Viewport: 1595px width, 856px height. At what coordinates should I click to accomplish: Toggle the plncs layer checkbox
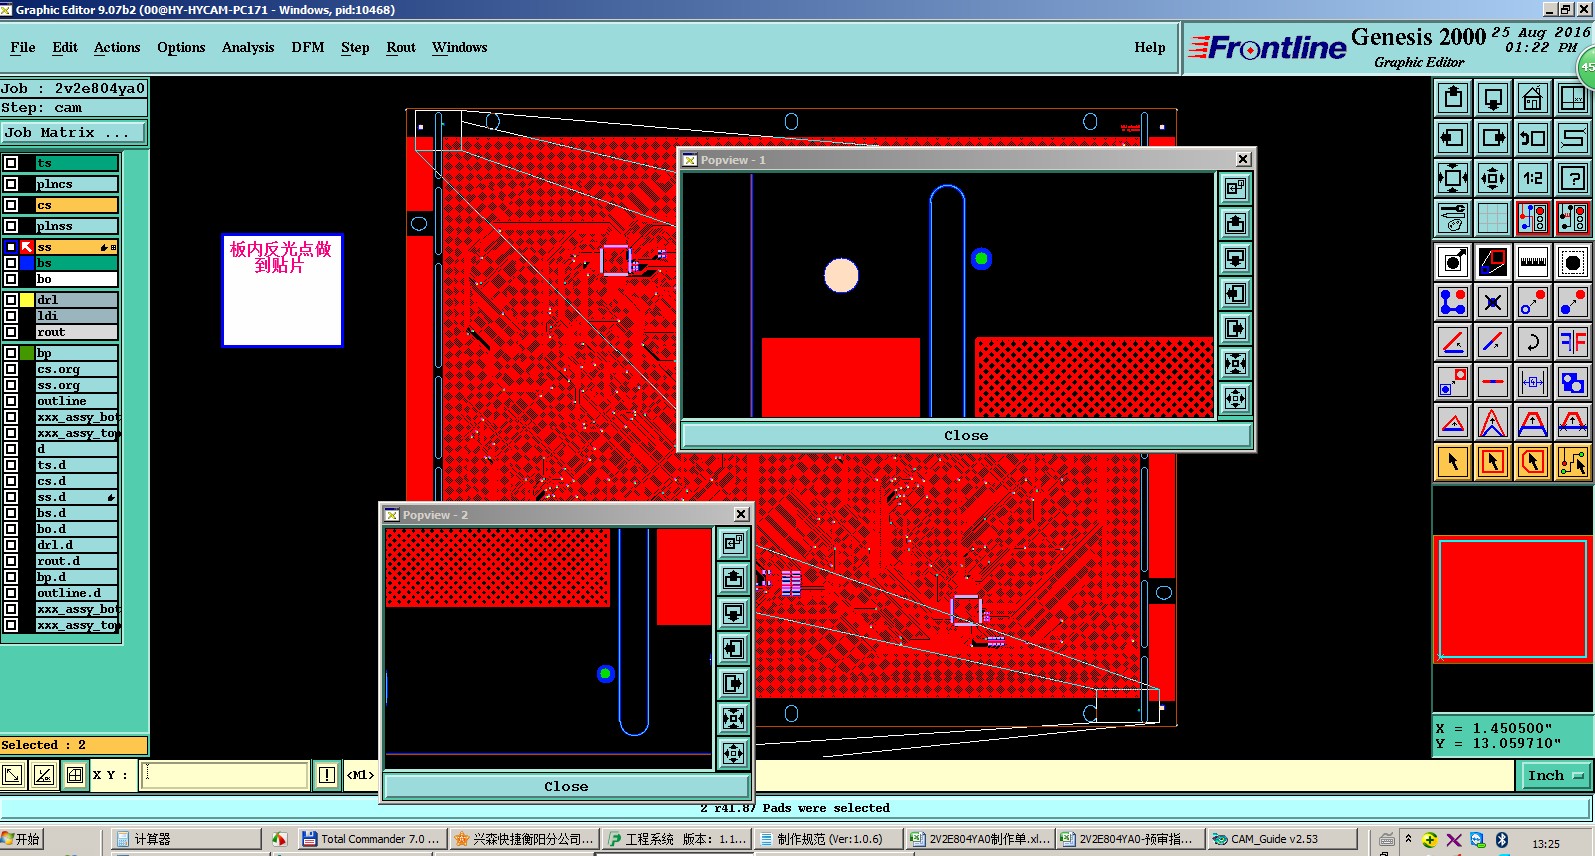(11, 184)
